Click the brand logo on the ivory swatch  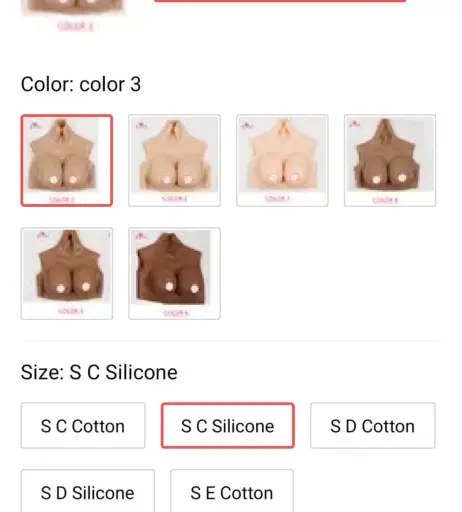(x=247, y=125)
